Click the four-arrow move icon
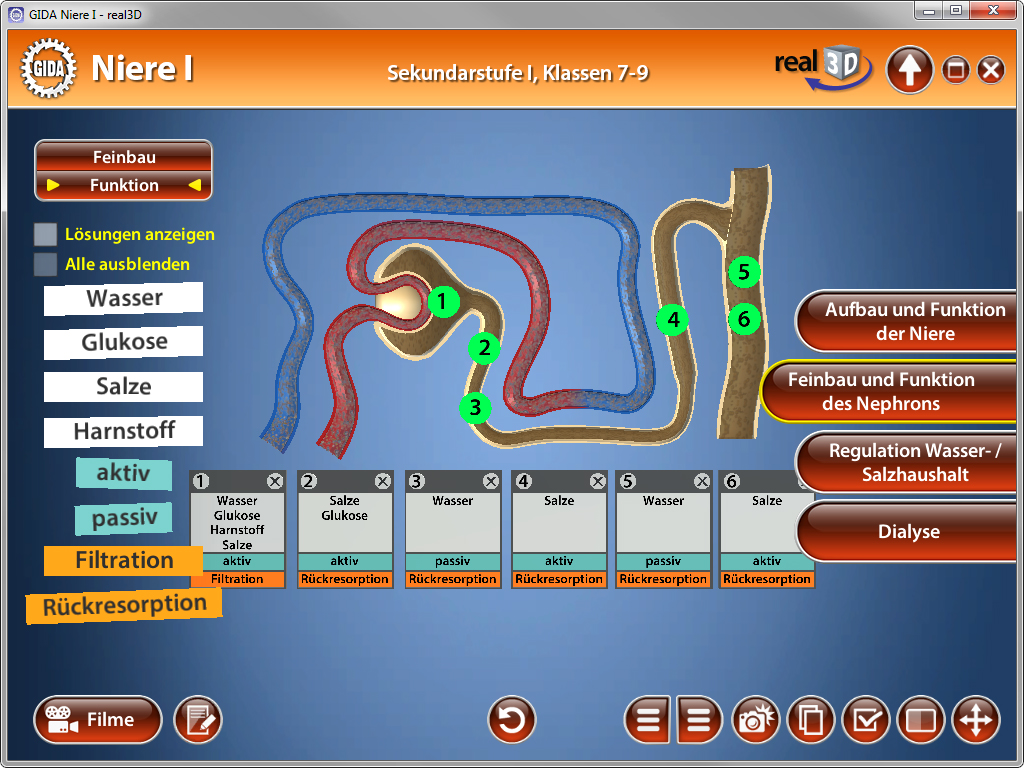The image size is (1024, 768). click(975, 720)
